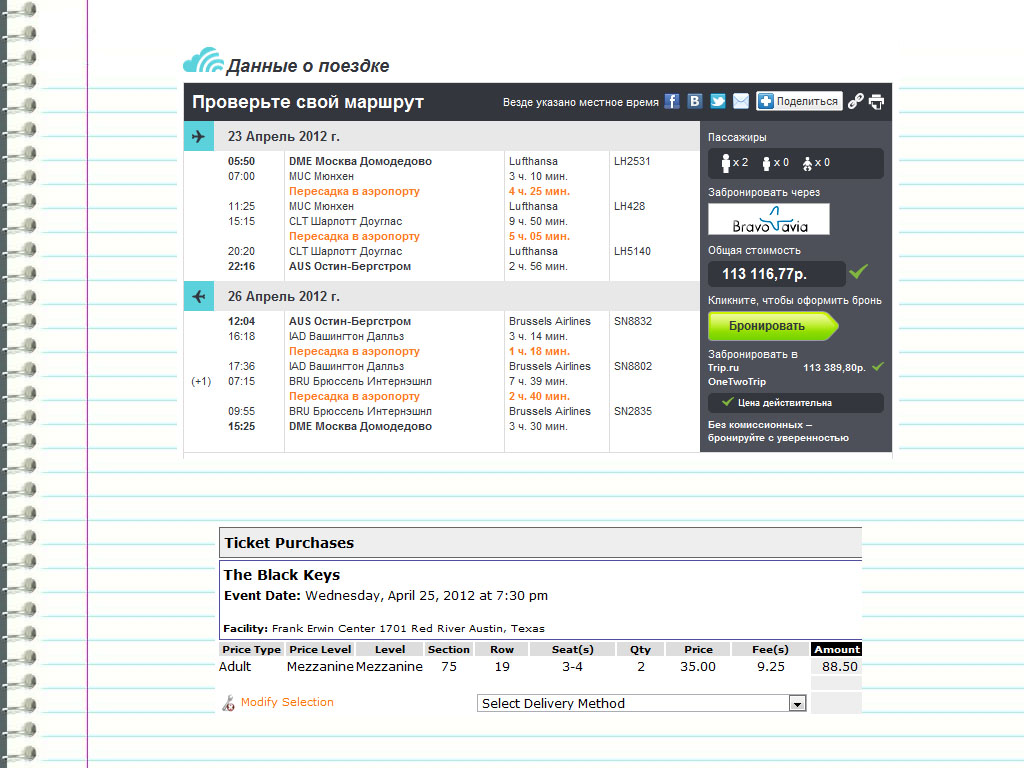Screen dimensions: 1024x768
Task: Click the 88.50 amount cell
Action: pyautogui.click(x=839, y=667)
